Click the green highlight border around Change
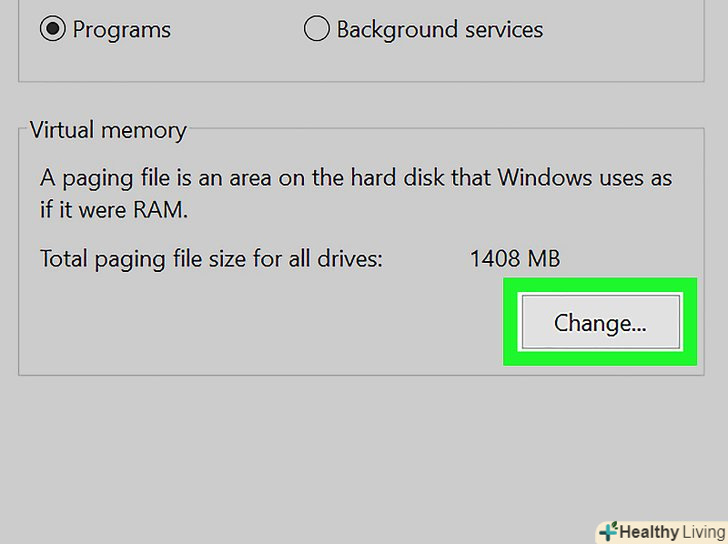This screenshot has height=544, width=728. click(512, 322)
